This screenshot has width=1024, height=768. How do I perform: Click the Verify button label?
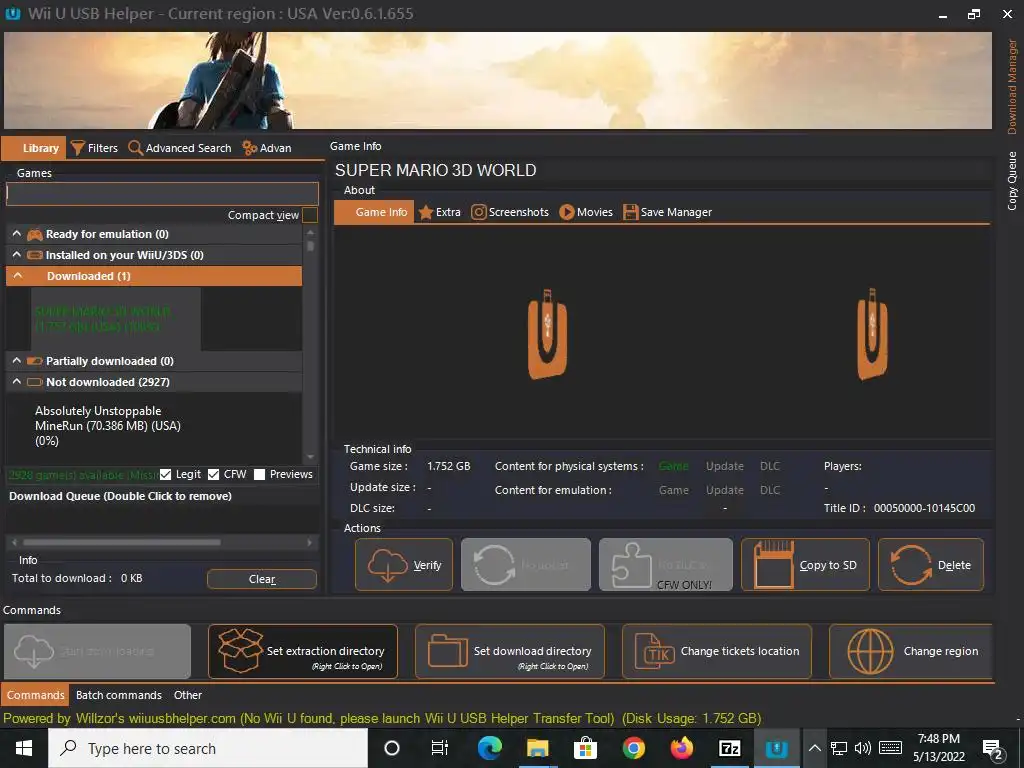(x=428, y=565)
